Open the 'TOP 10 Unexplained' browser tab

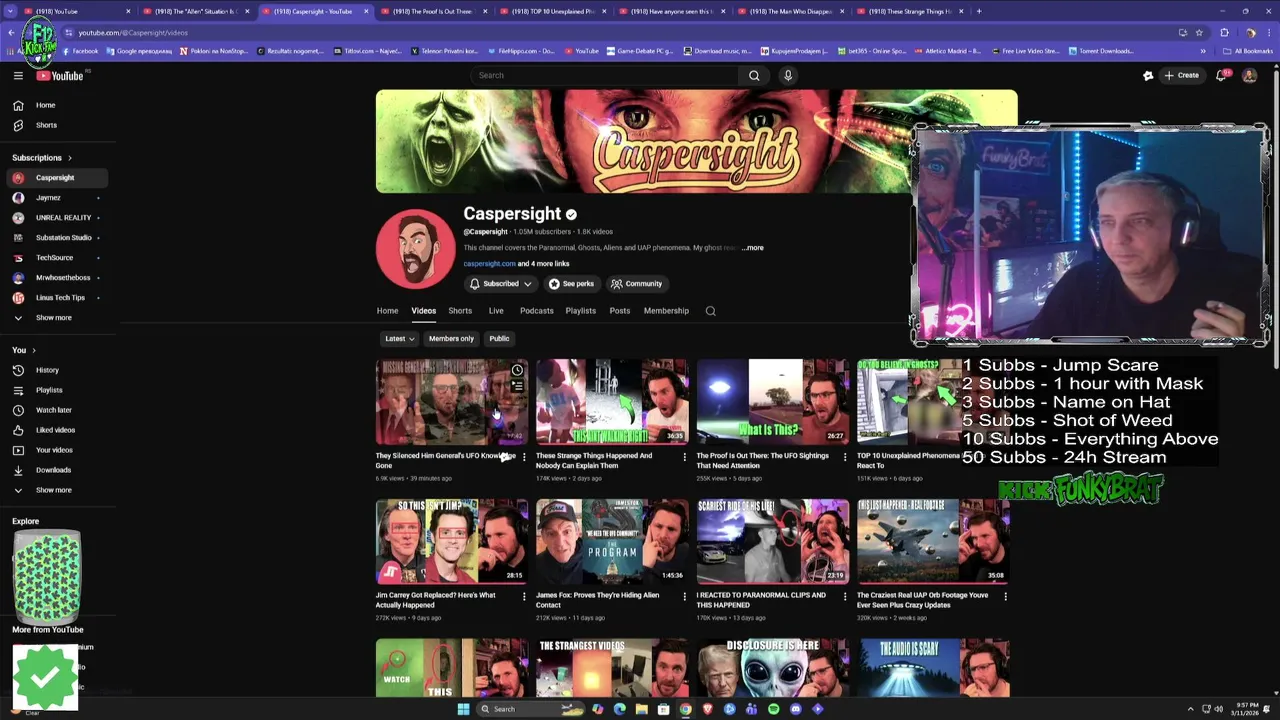[553, 11]
